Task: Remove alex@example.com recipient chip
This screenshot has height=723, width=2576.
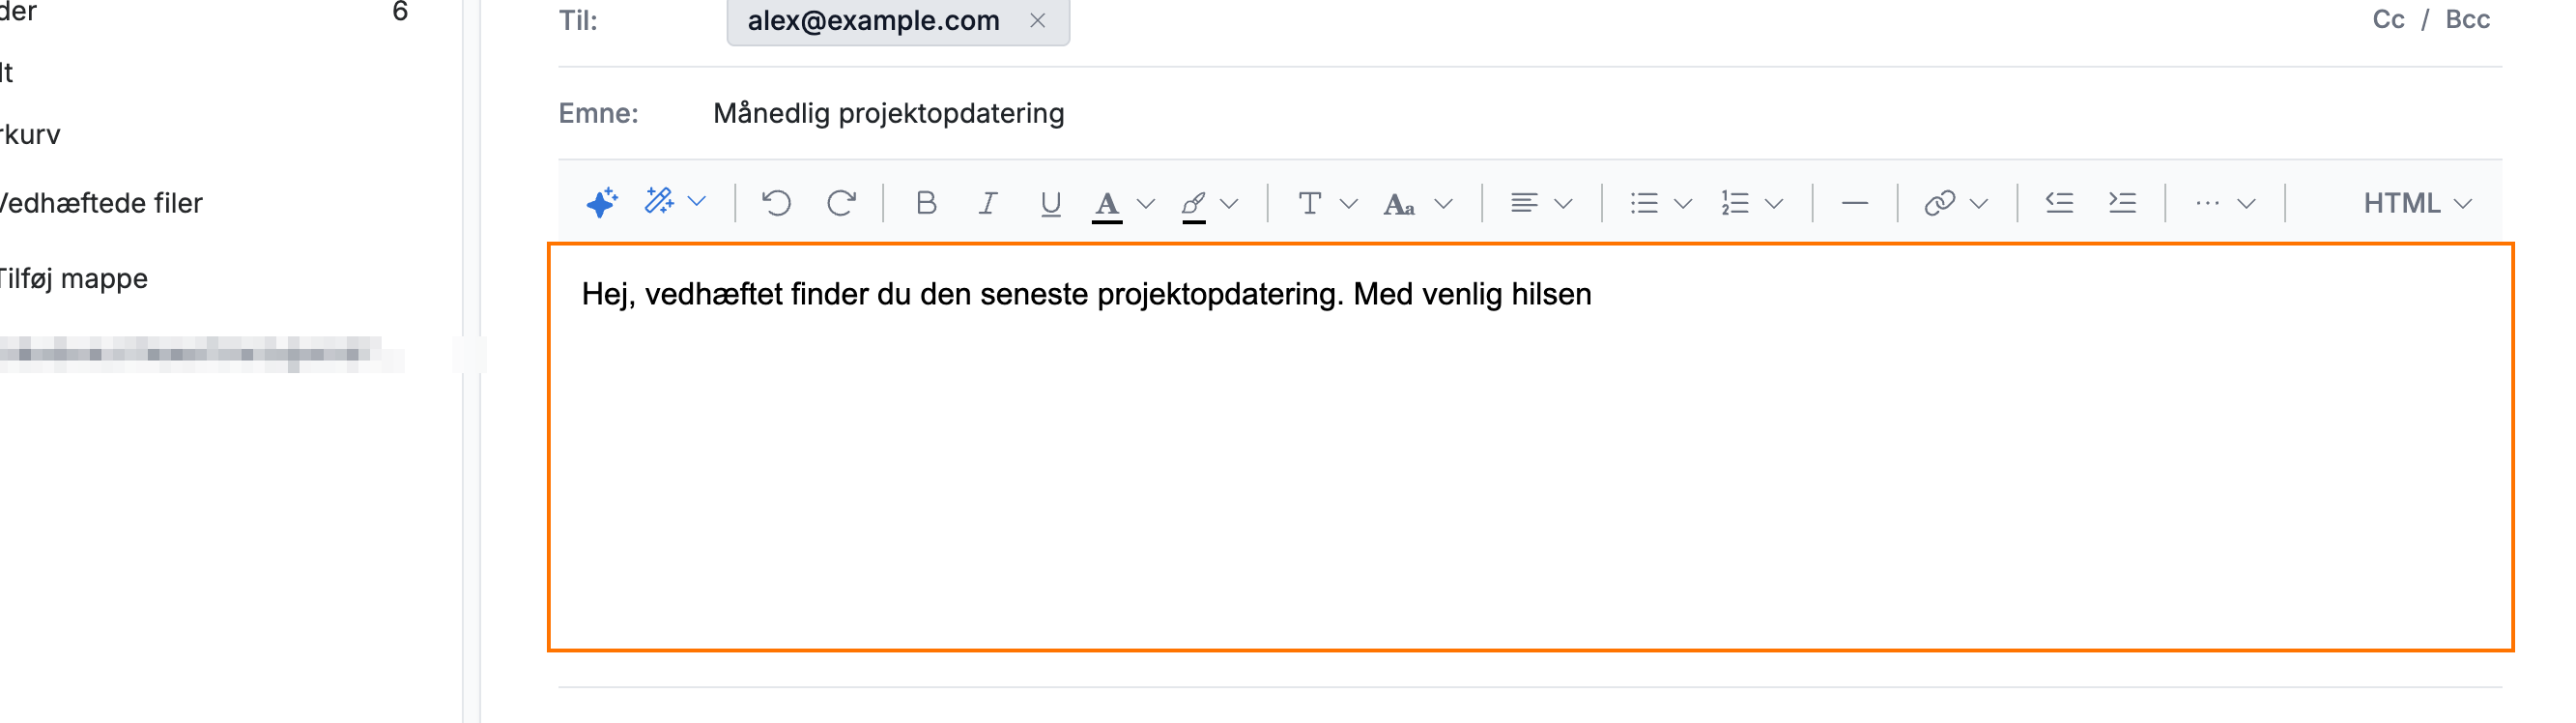Action: (1037, 20)
